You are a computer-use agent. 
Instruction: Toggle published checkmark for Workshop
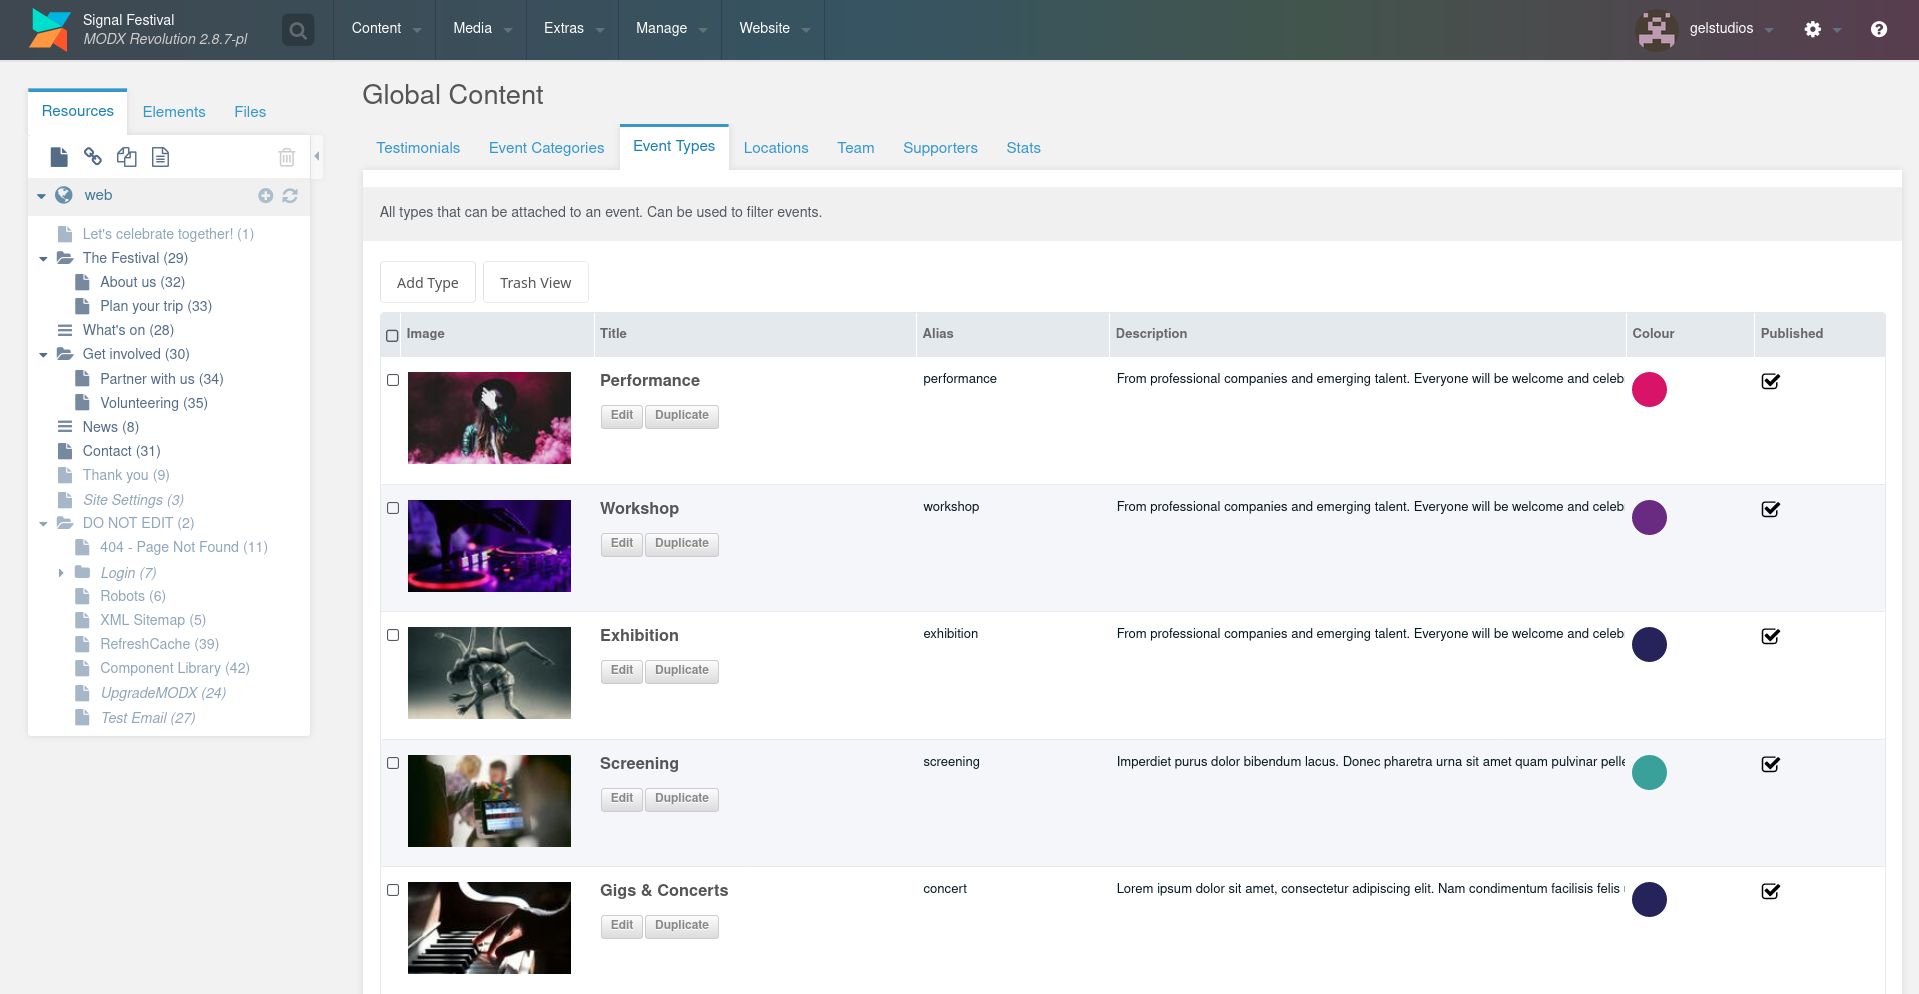point(1770,509)
